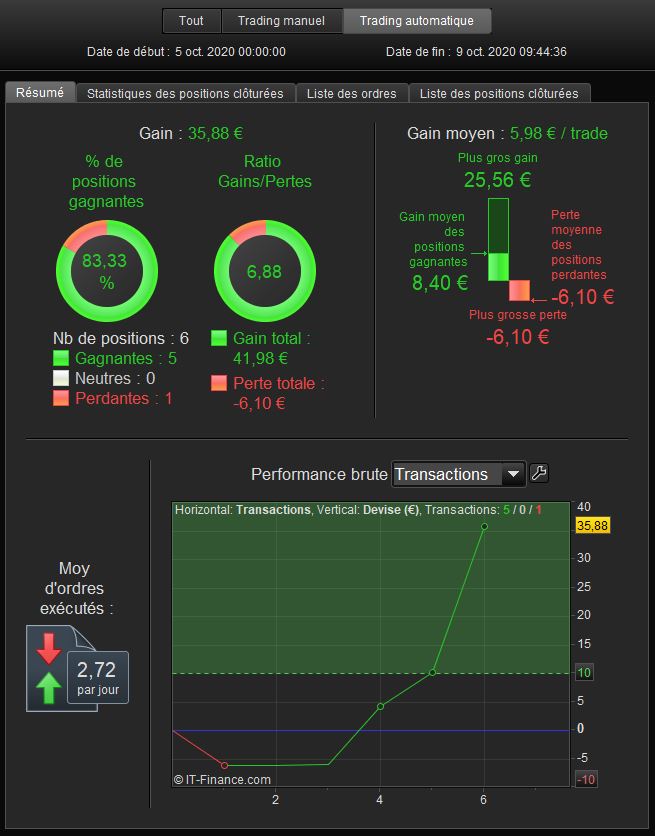Click the green Gagnantes legend square

tap(61, 358)
